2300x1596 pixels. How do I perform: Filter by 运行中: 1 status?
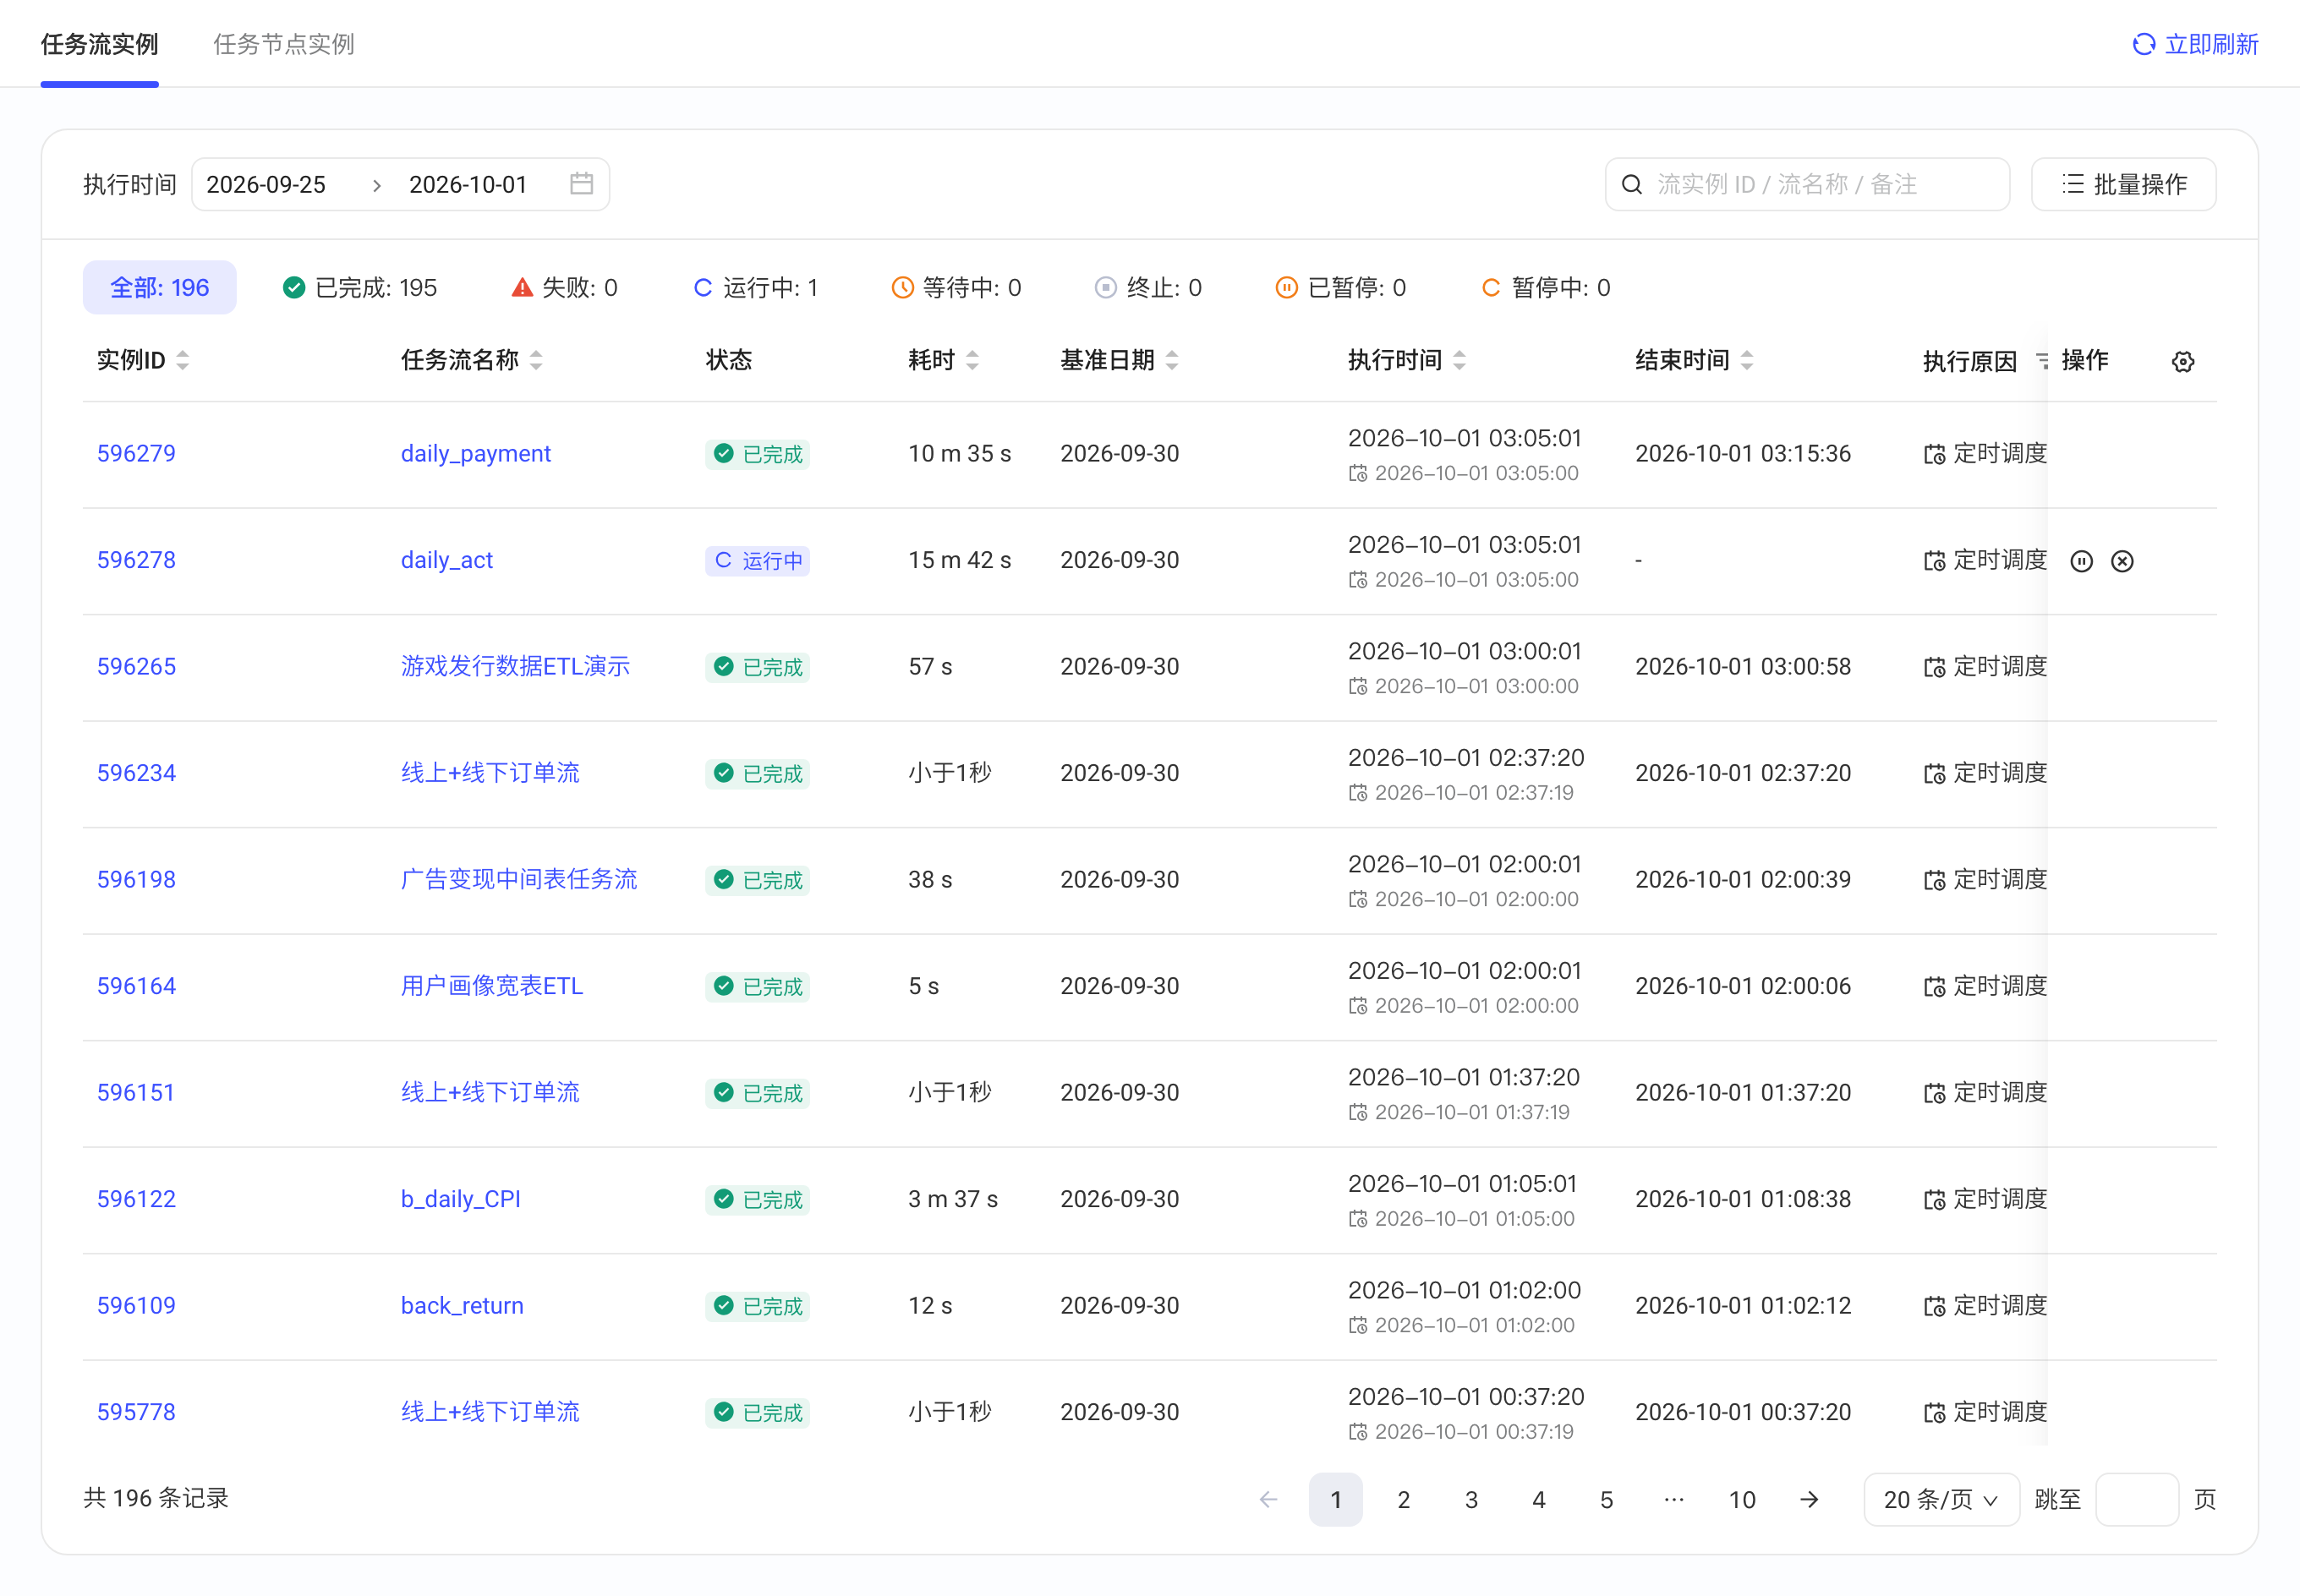pyautogui.click(x=756, y=288)
